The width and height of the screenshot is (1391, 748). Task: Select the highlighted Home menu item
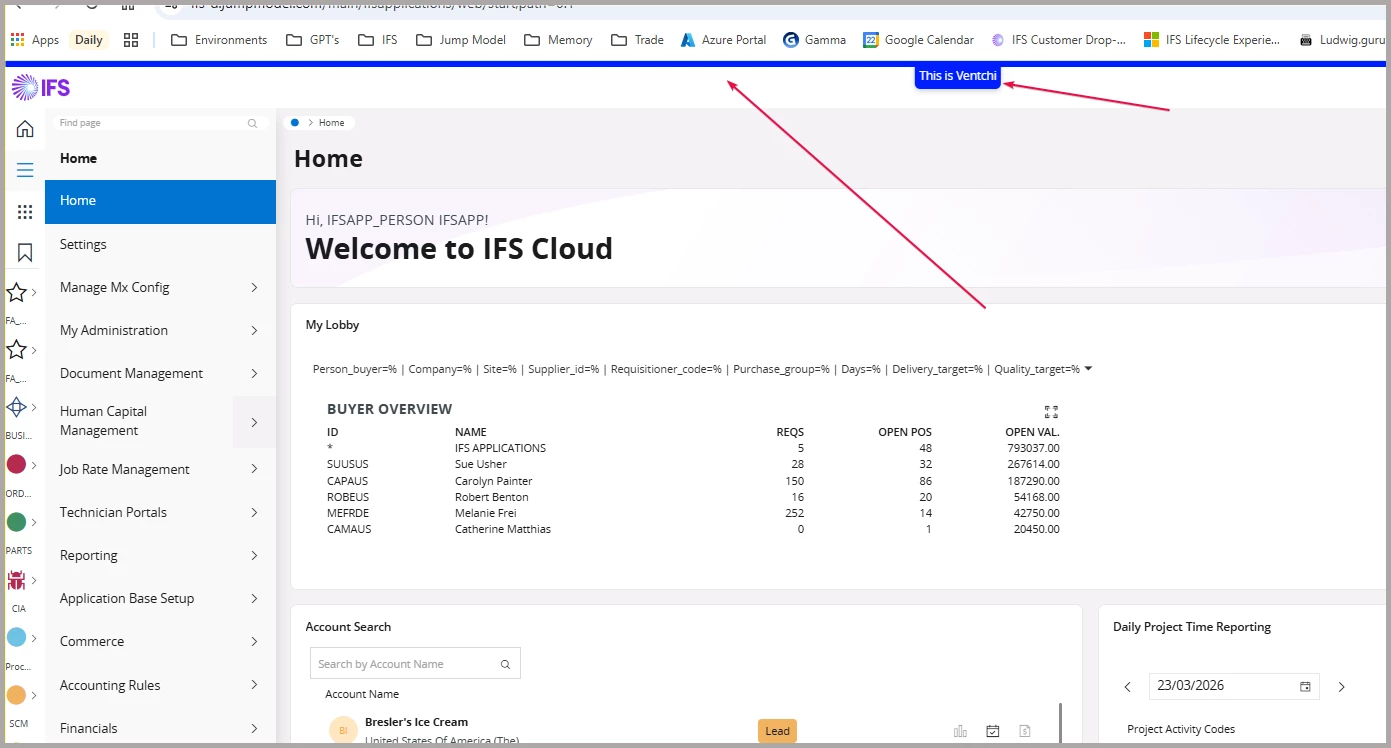(160, 201)
